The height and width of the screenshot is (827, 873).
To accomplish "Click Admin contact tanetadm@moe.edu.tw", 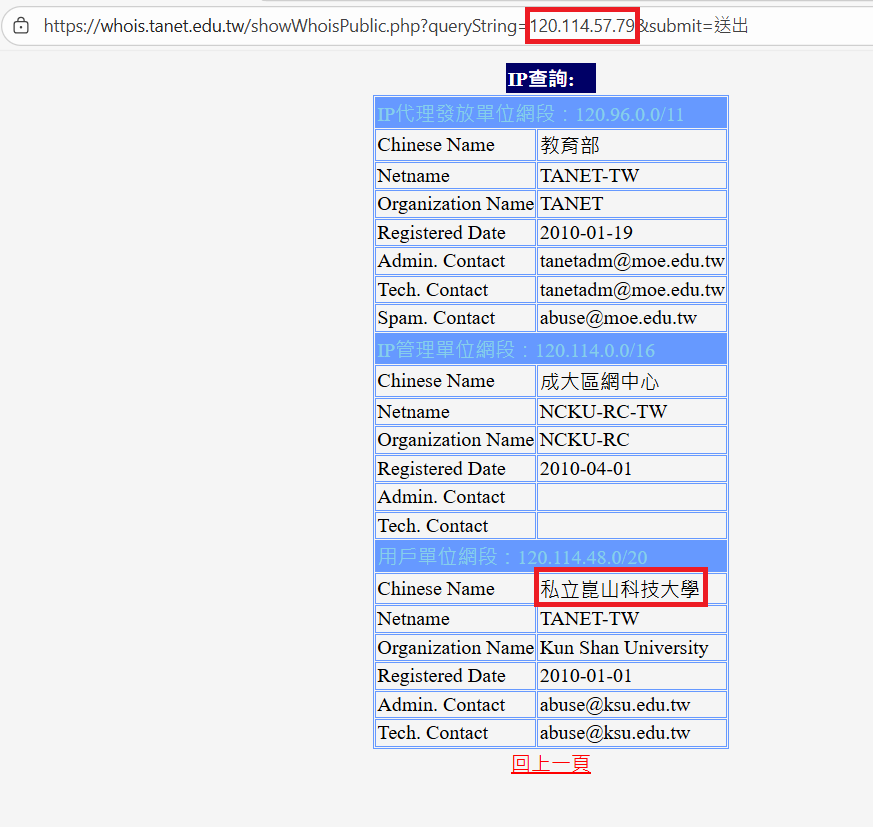I will [x=631, y=261].
